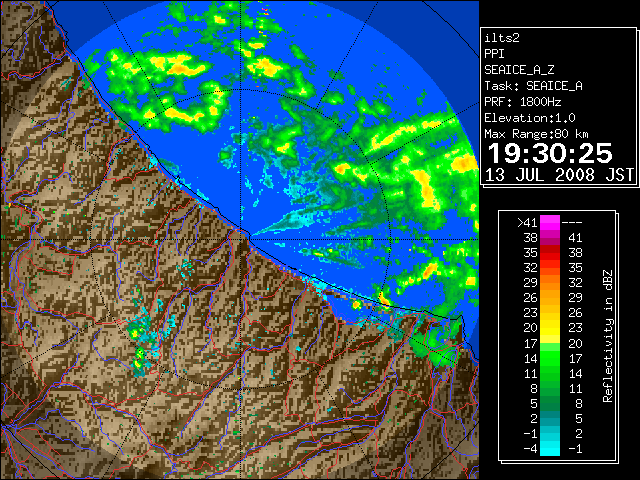Viewport: 640px width, 480px height.
Task: Click the 'Task: SEAICE_A' line
Action: [x=533, y=86]
